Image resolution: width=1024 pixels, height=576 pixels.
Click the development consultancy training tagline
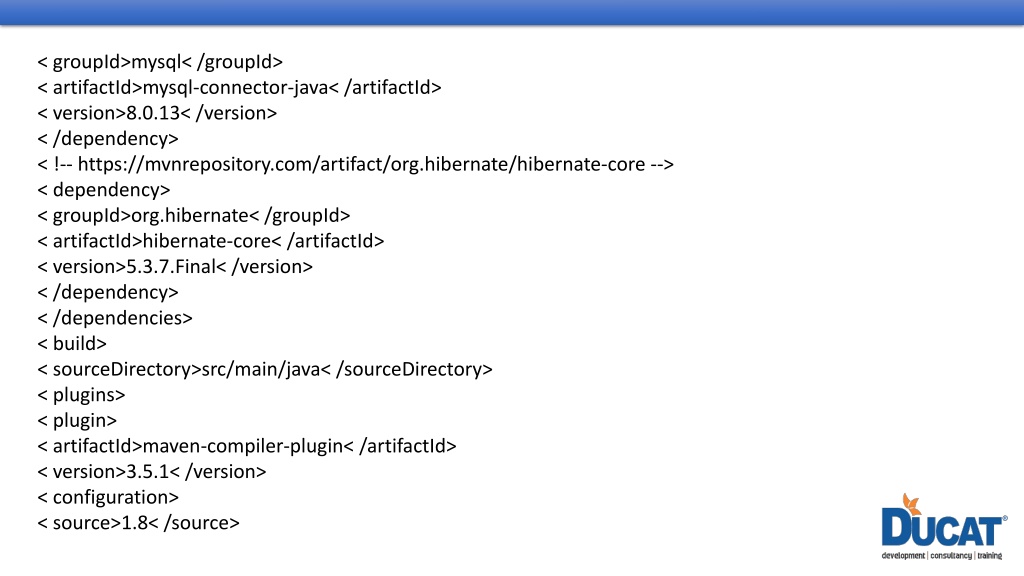coord(942,556)
